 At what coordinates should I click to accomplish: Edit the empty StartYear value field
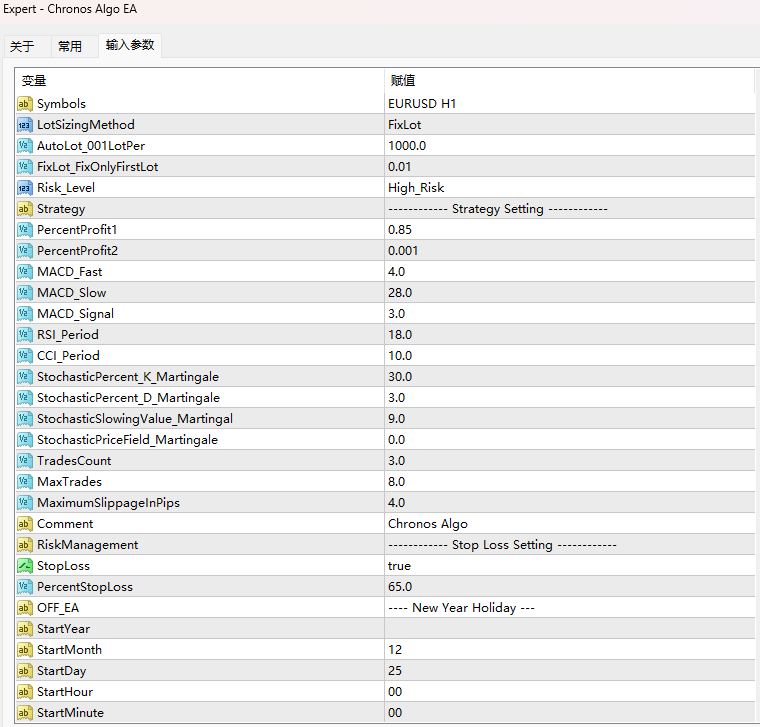[570, 629]
